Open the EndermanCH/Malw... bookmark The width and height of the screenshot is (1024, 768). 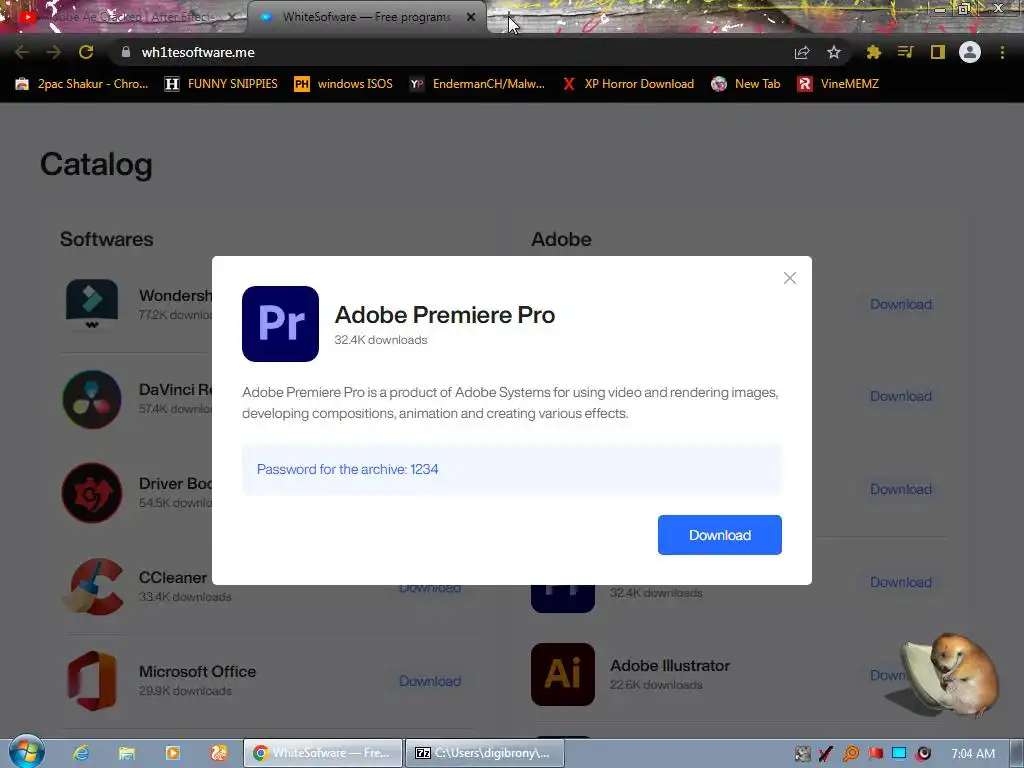(x=477, y=84)
